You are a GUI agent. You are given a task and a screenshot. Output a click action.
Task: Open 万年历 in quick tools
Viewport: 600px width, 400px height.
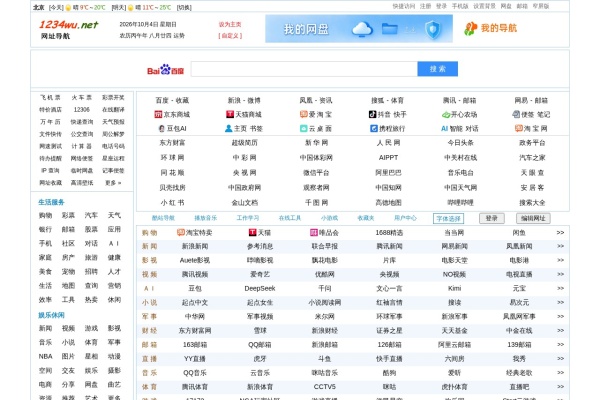(51, 122)
